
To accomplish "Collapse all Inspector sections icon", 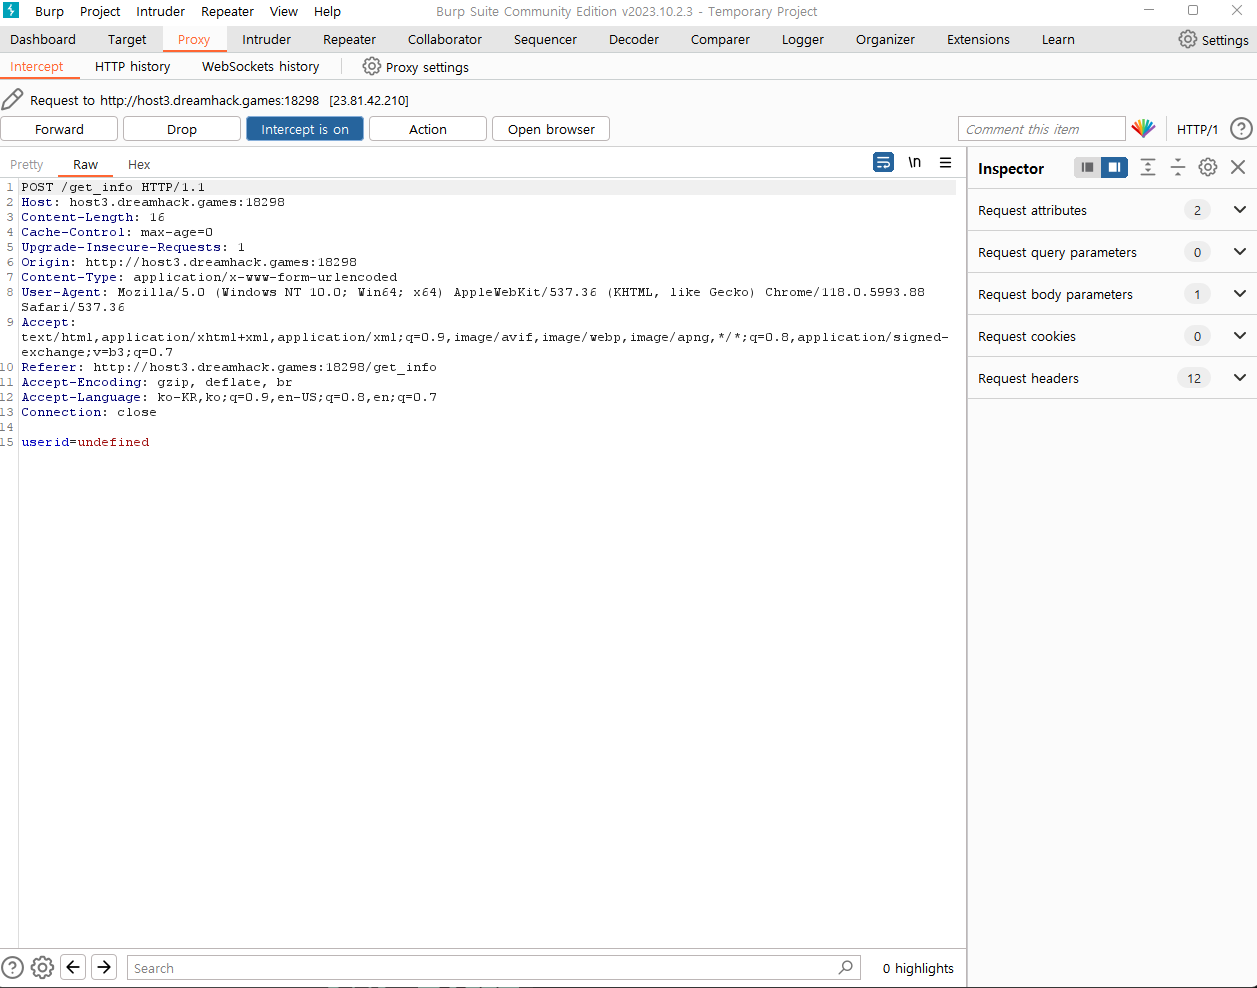I will (x=1178, y=167).
